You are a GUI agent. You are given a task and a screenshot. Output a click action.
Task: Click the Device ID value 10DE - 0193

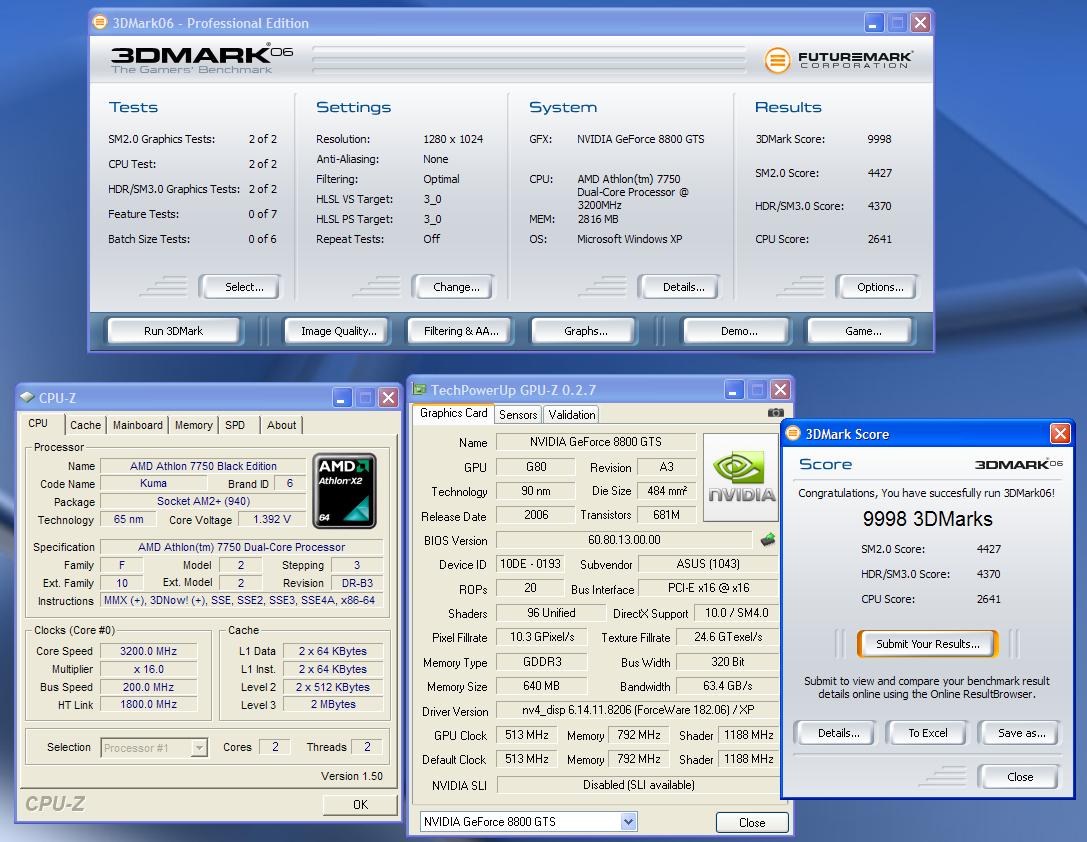pos(530,564)
